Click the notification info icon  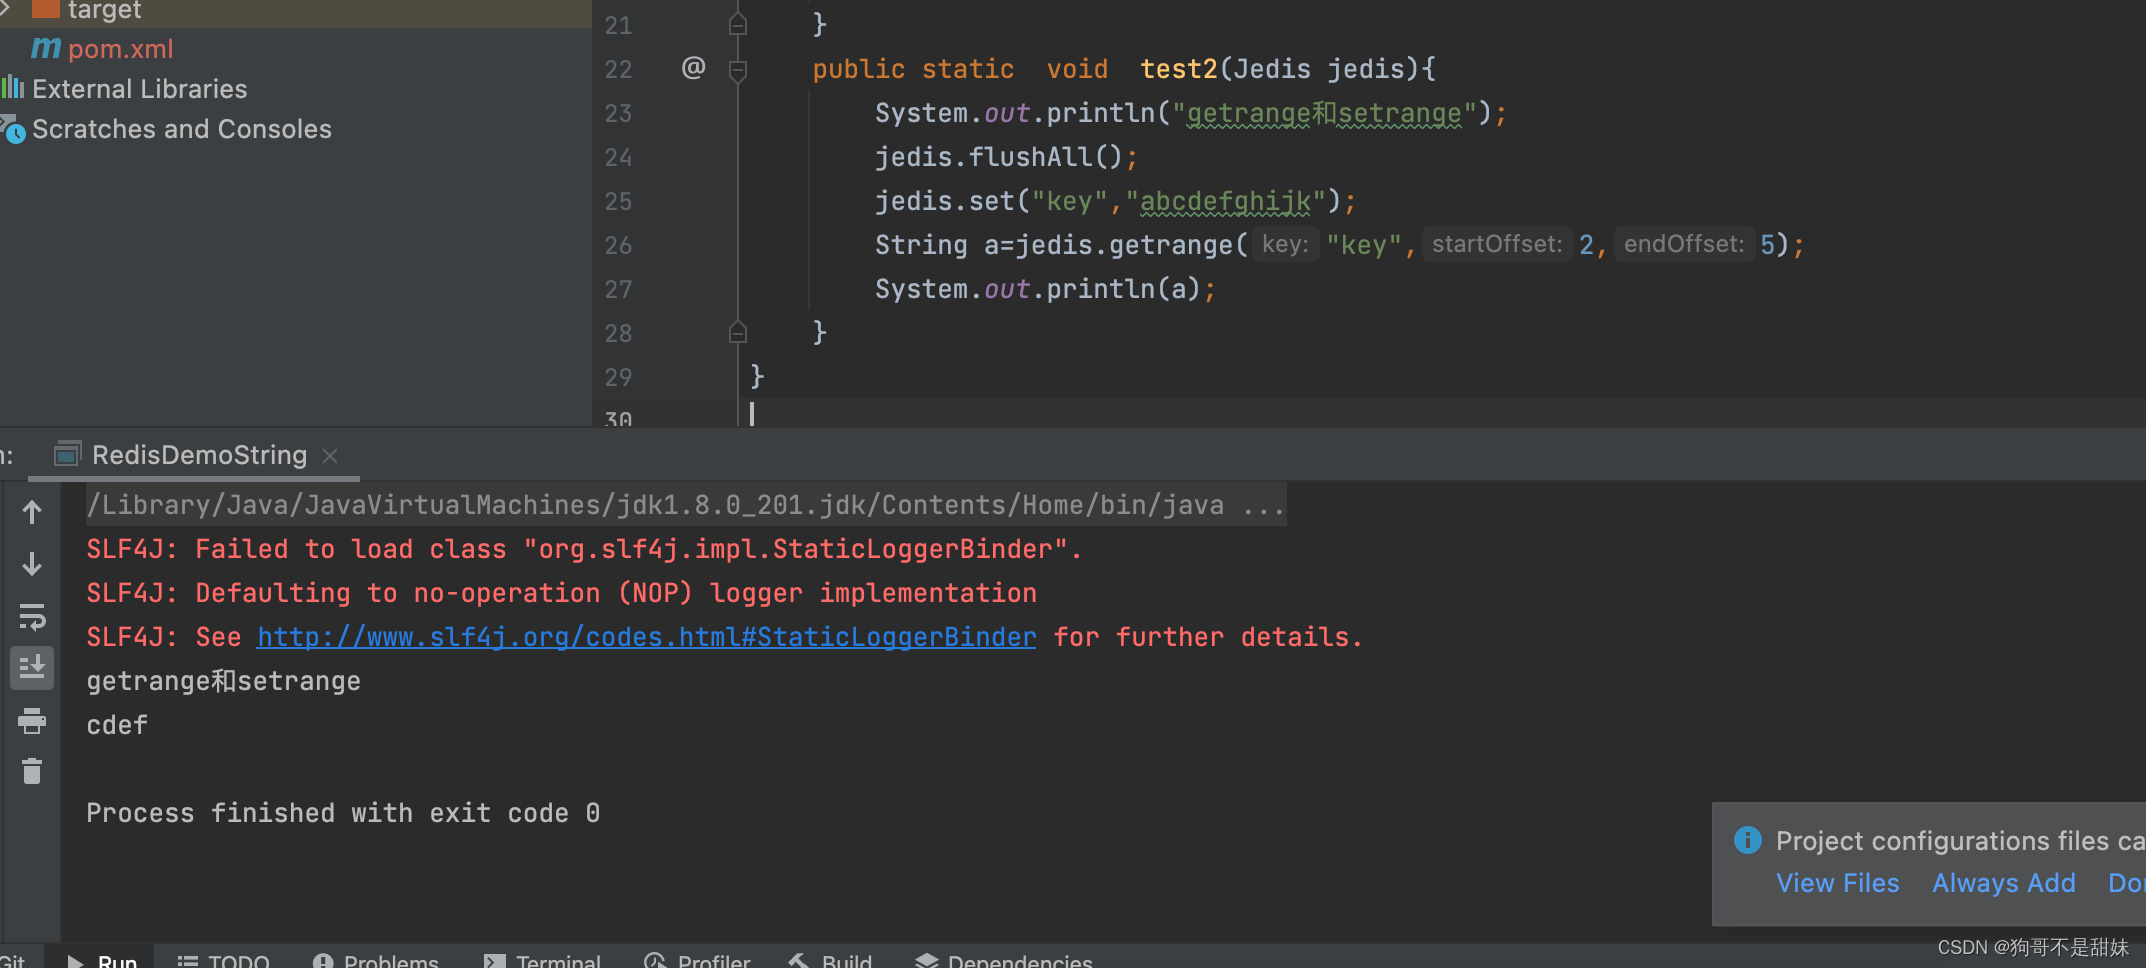pos(1747,840)
